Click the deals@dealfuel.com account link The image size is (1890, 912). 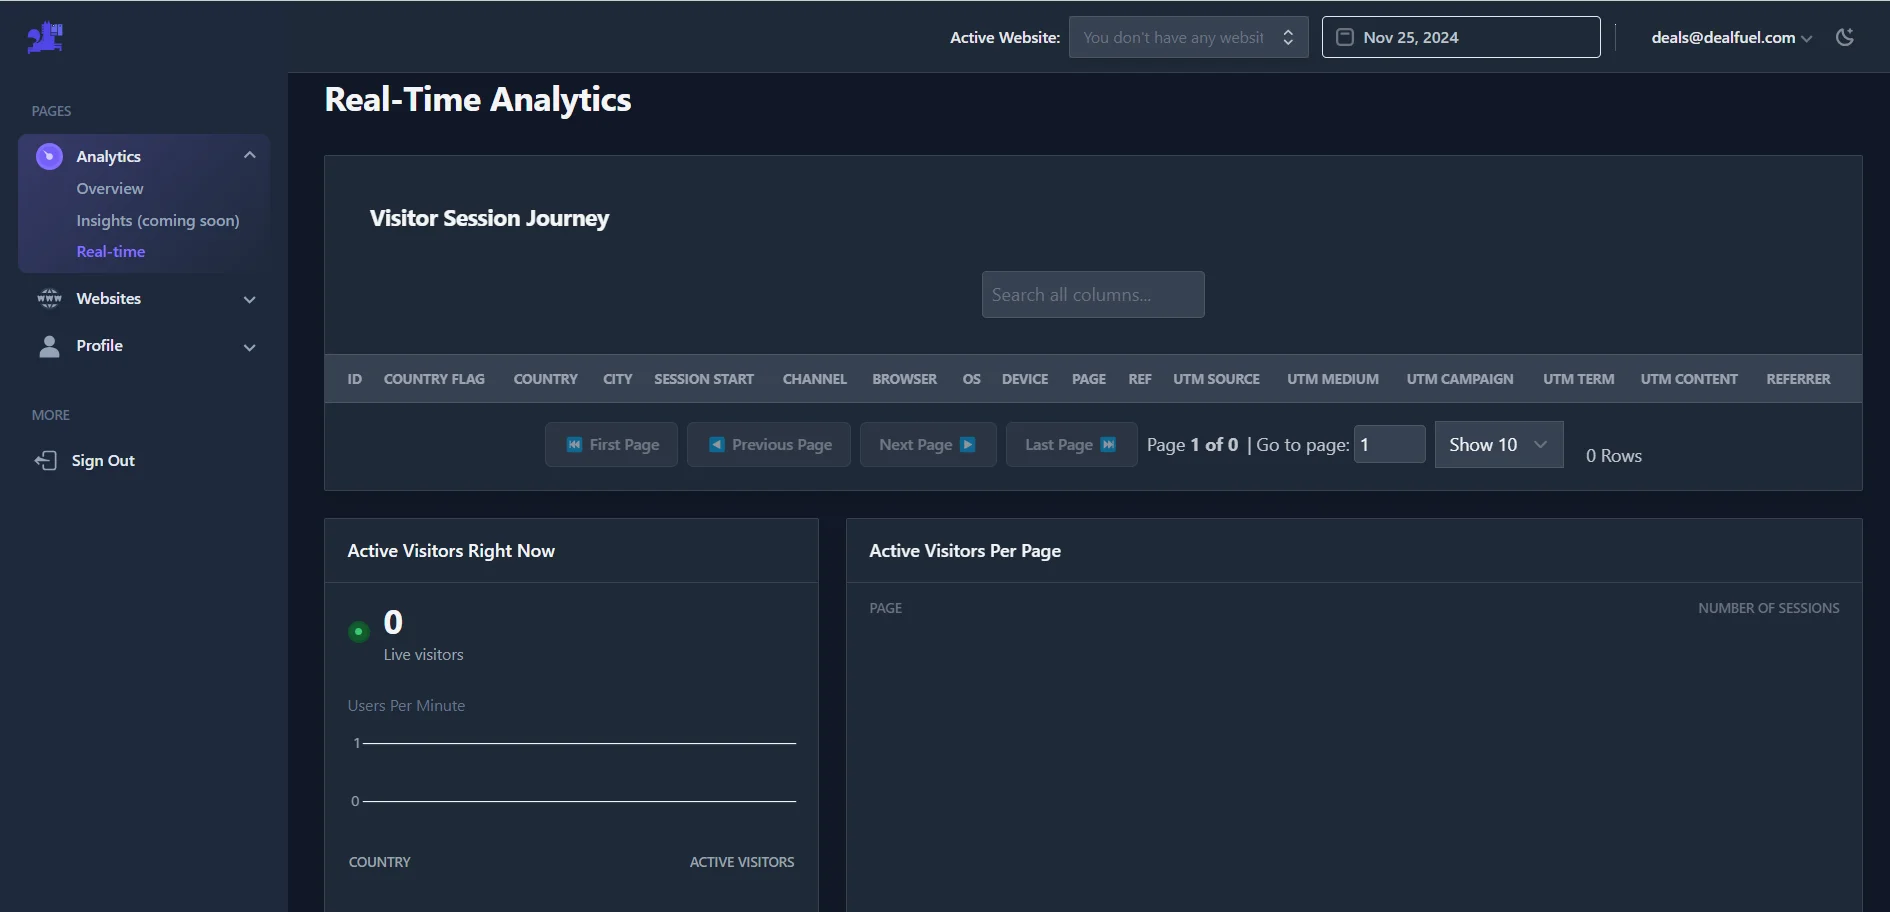pos(1724,37)
